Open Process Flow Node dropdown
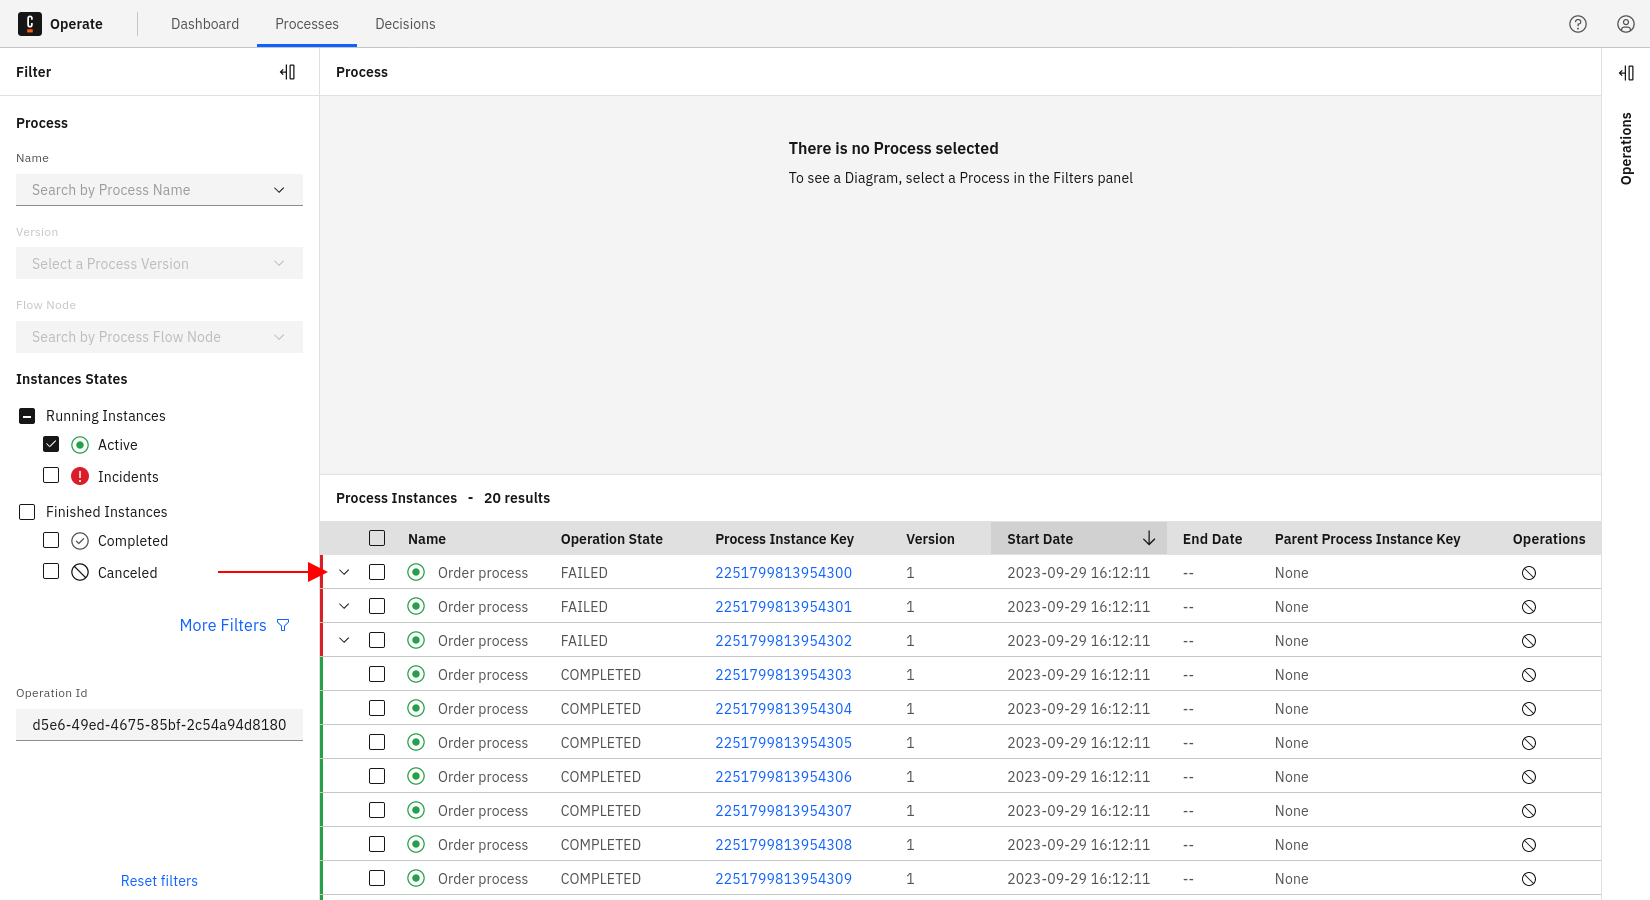This screenshot has width=1650, height=900. click(x=159, y=337)
